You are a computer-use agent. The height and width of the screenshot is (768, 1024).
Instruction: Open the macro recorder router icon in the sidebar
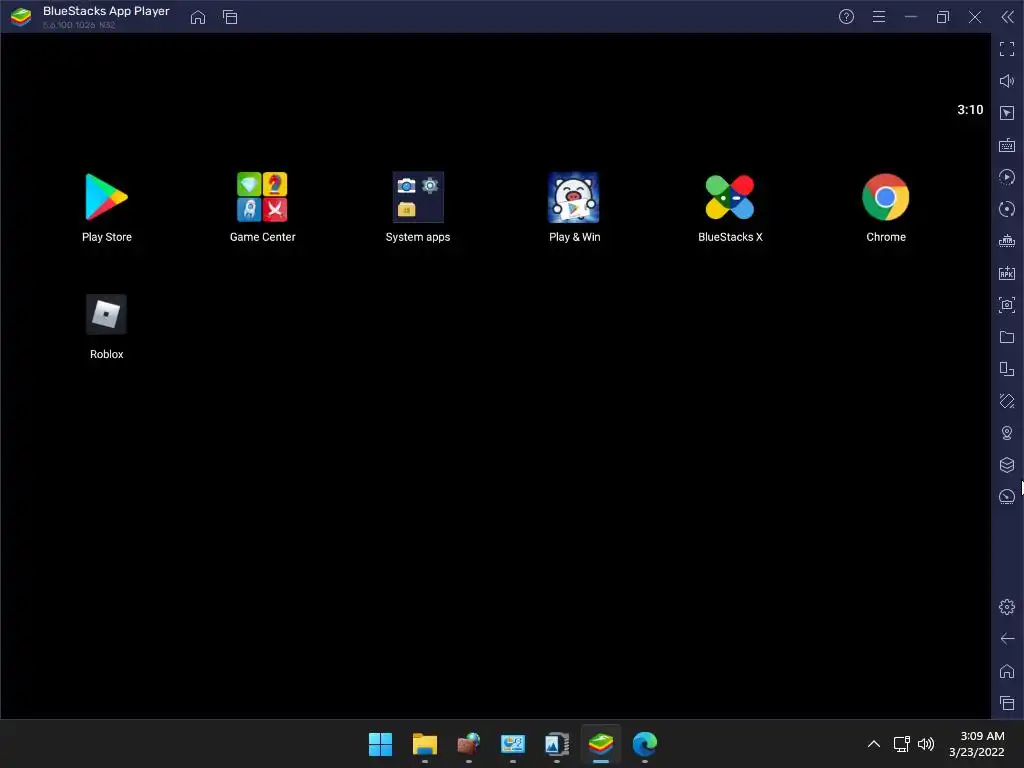1007,241
